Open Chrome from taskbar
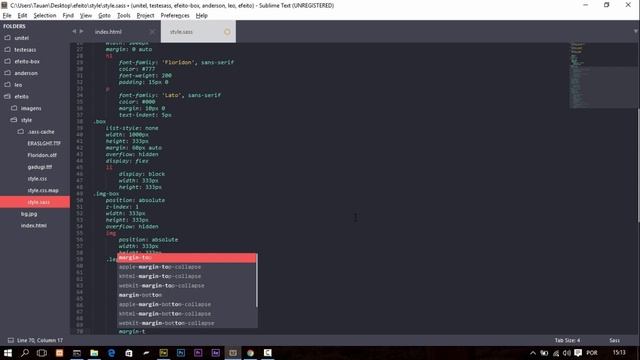Viewport: 640px width, 360px height. [250, 353]
